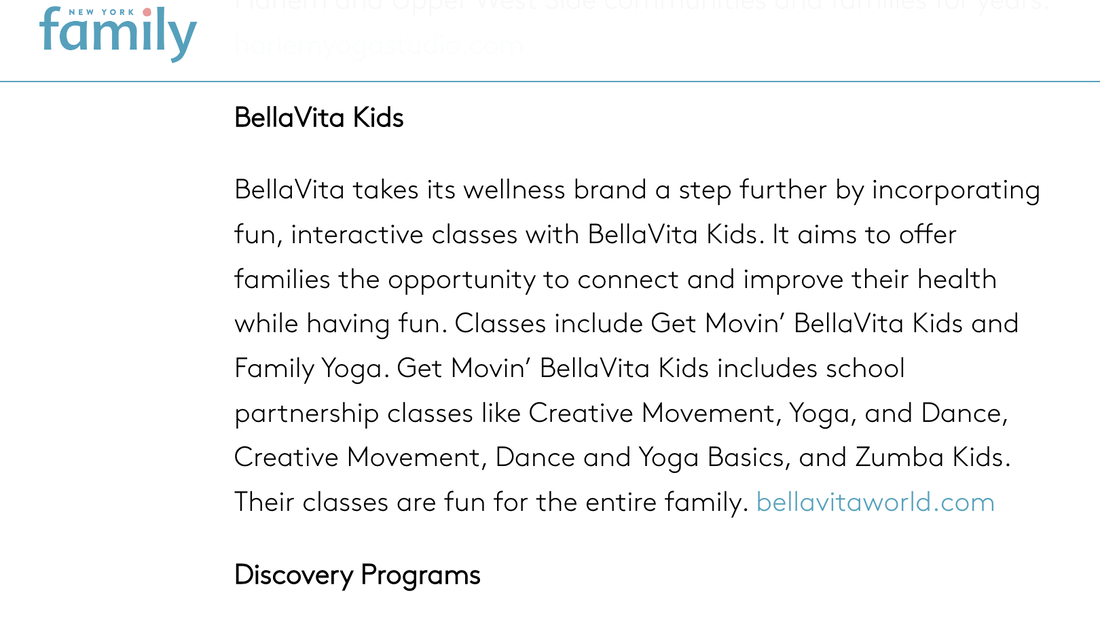Select the 'Discovery Programs' heading
Screen dimensions: 1100x625
[x=357, y=575]
